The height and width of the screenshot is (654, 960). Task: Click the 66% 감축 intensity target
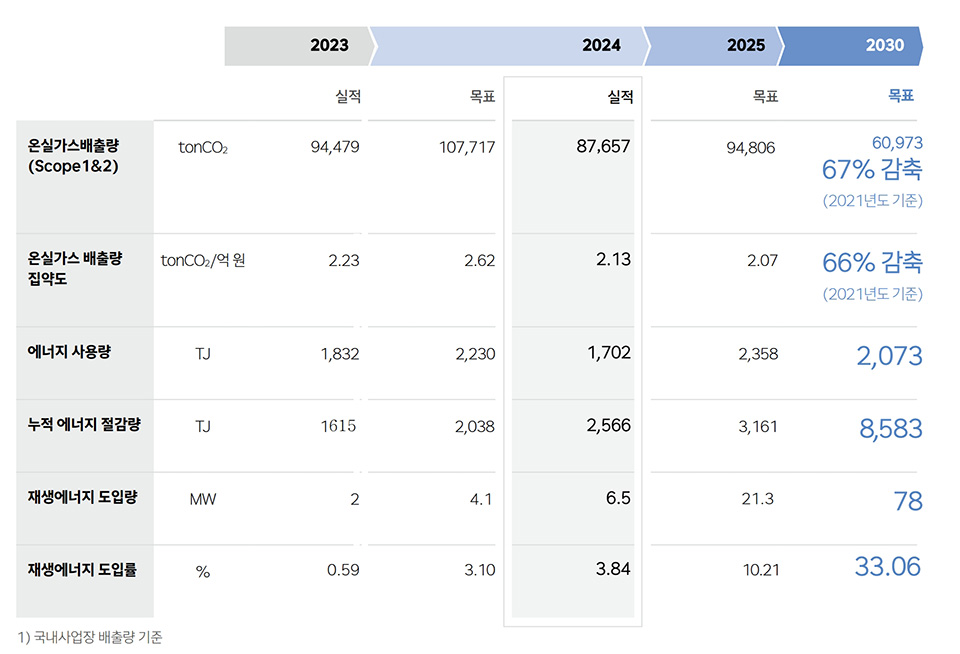871,263
